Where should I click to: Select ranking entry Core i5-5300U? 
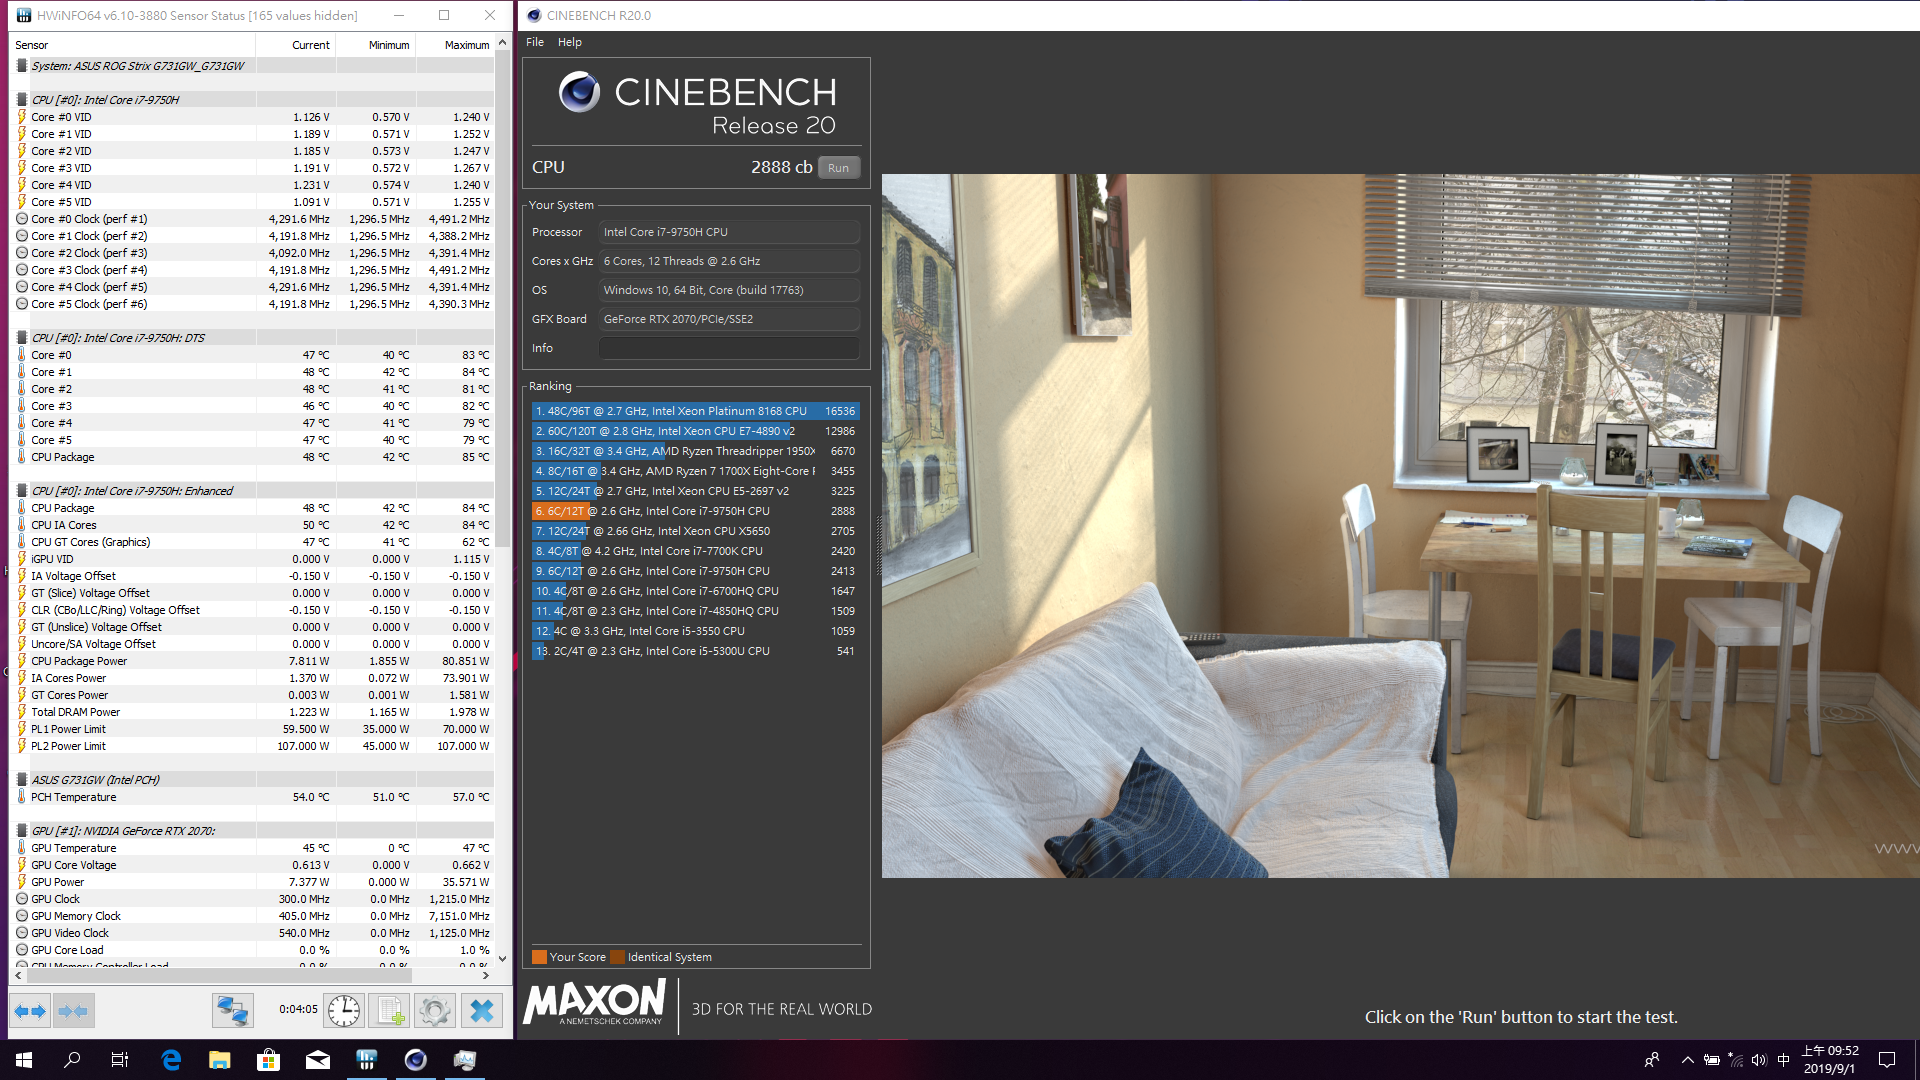tap(695, 651)
